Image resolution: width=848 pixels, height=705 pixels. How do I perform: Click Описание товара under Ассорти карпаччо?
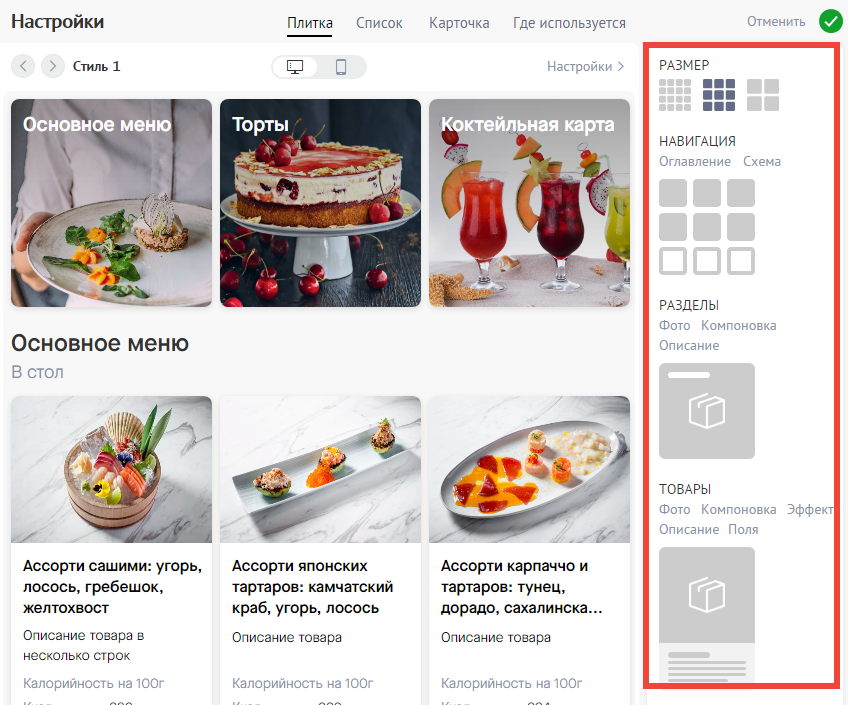[496, 637]
